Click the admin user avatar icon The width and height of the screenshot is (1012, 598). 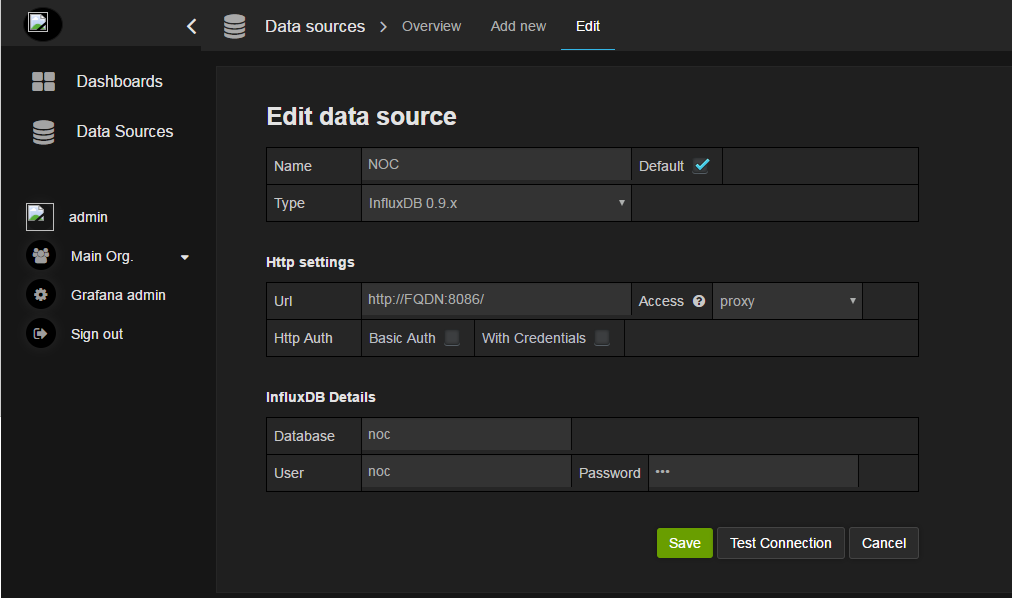click(x=40, y=217)
